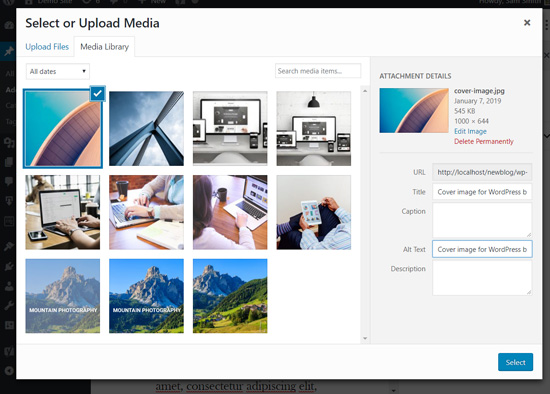
Task: Select the laptop typing at desk thumbnail
Action: click(62, 212)
